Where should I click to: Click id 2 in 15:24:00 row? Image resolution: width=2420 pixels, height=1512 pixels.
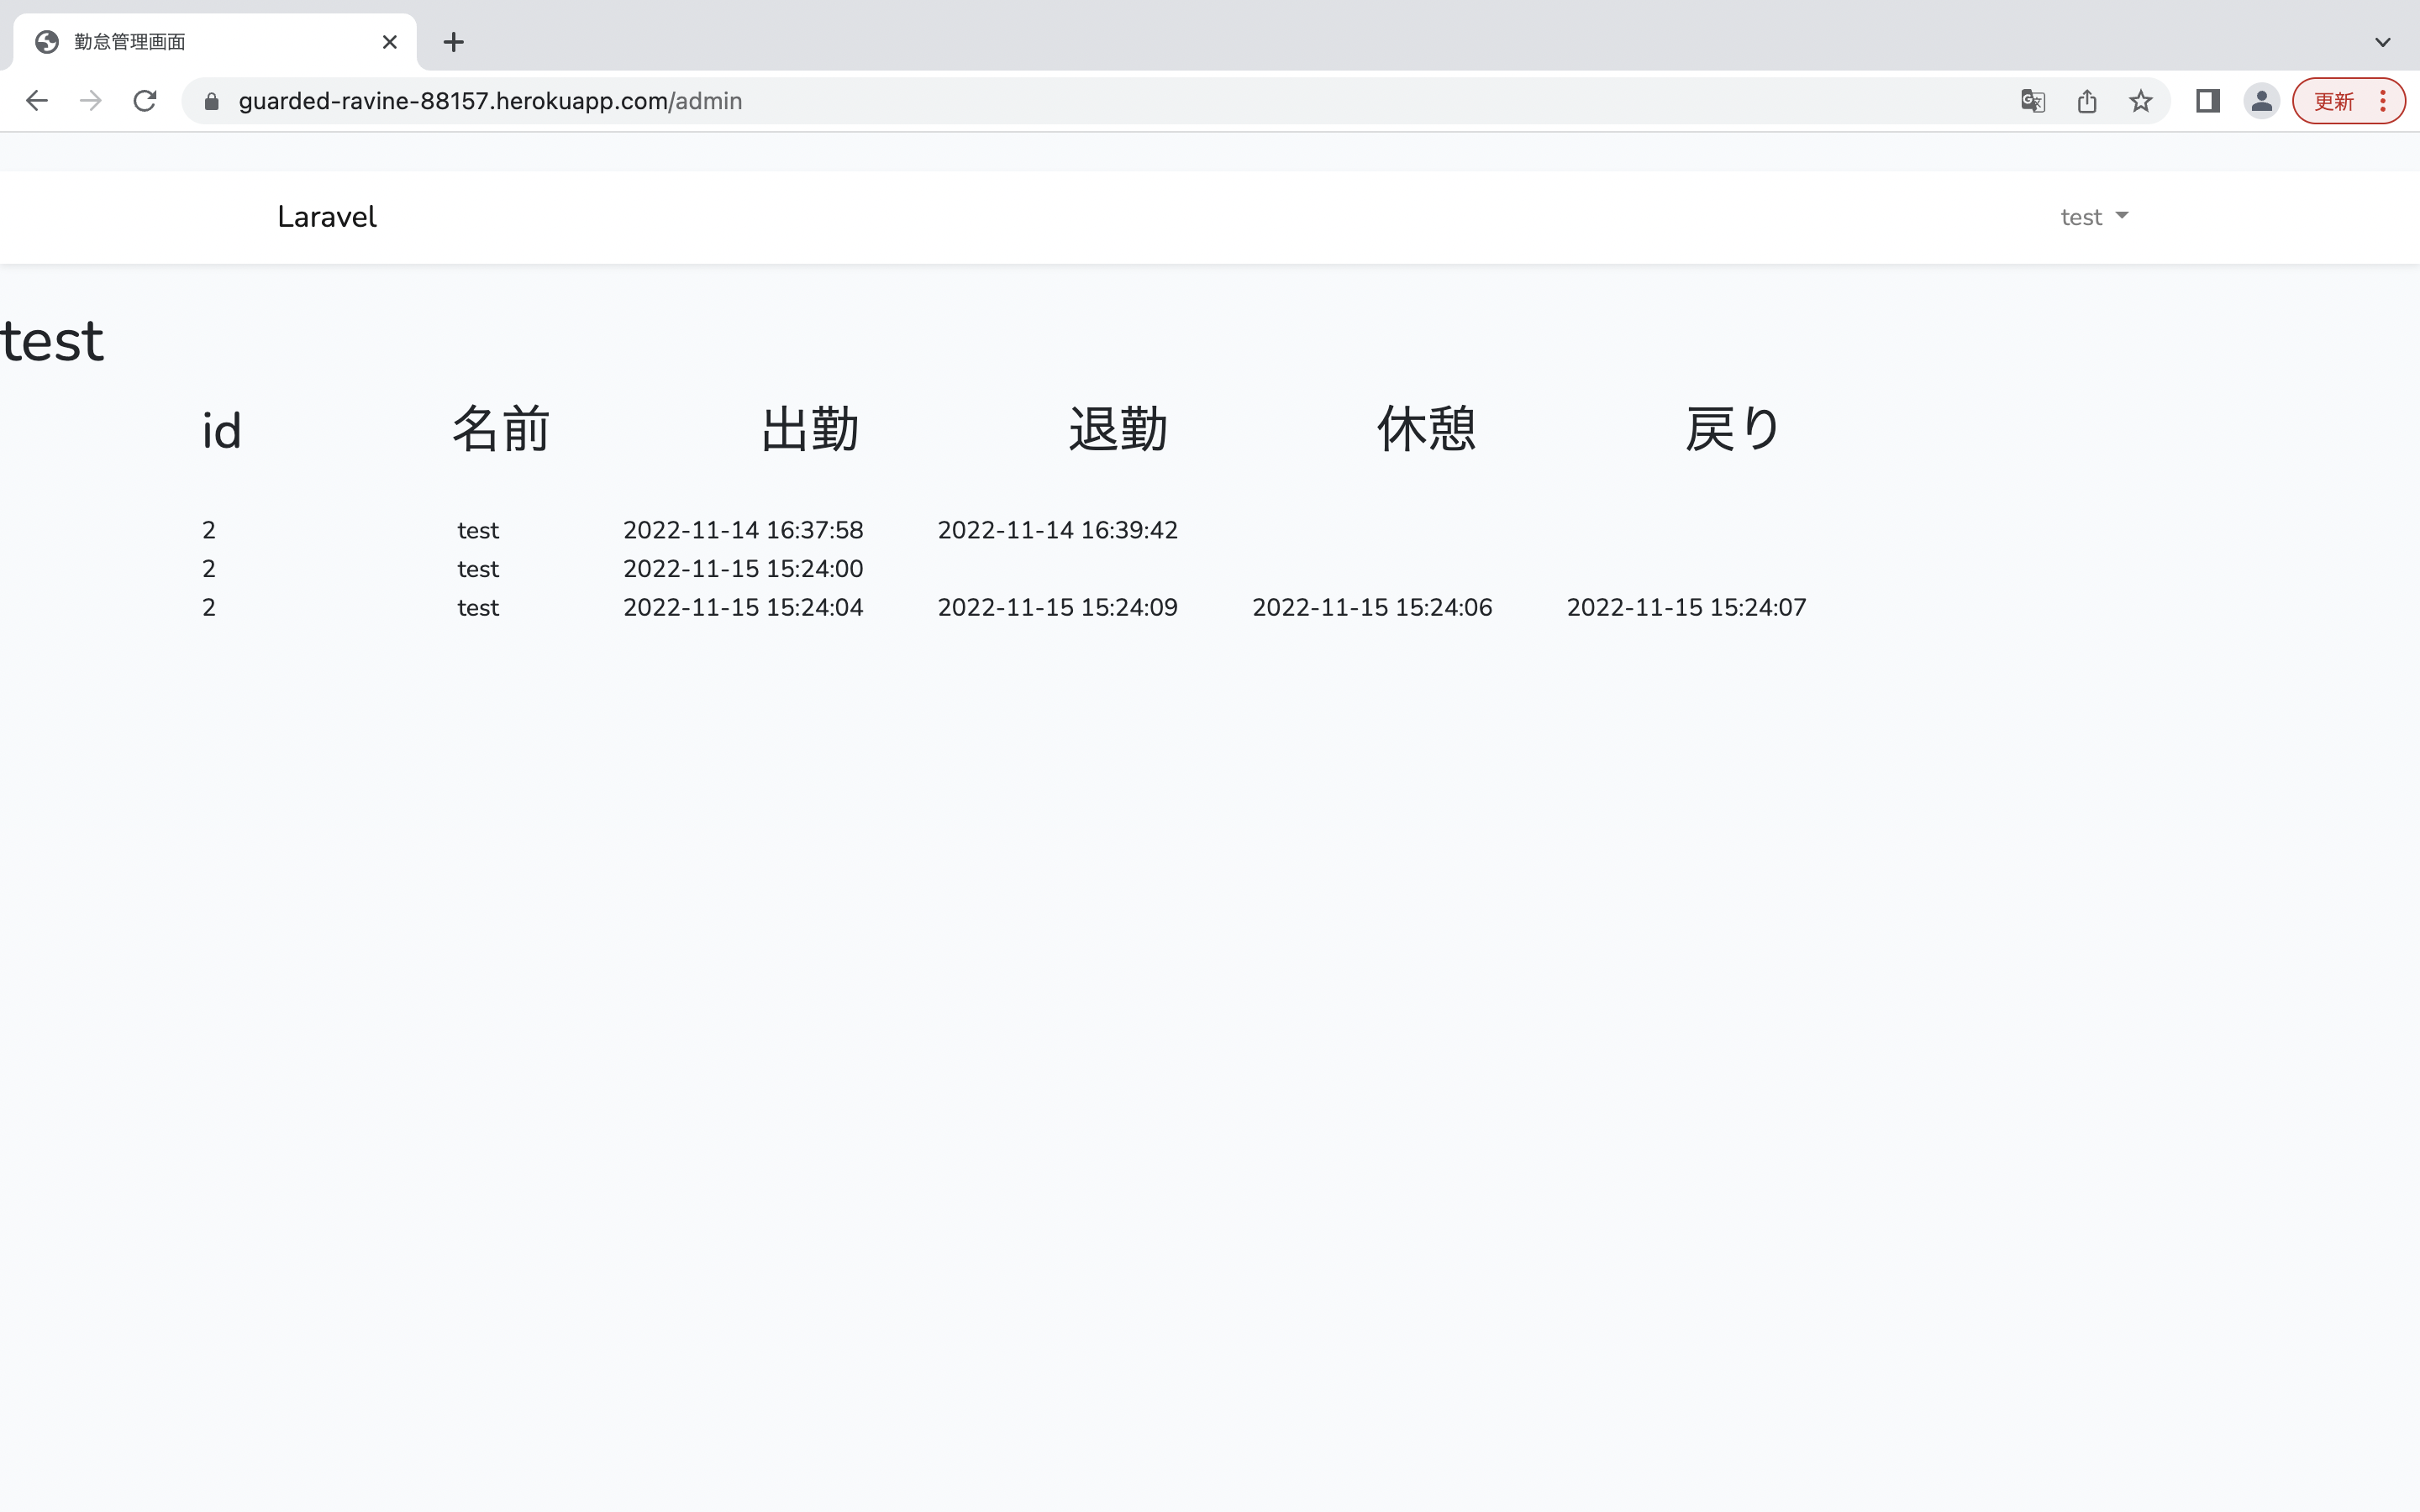click(x=209, y=569)
